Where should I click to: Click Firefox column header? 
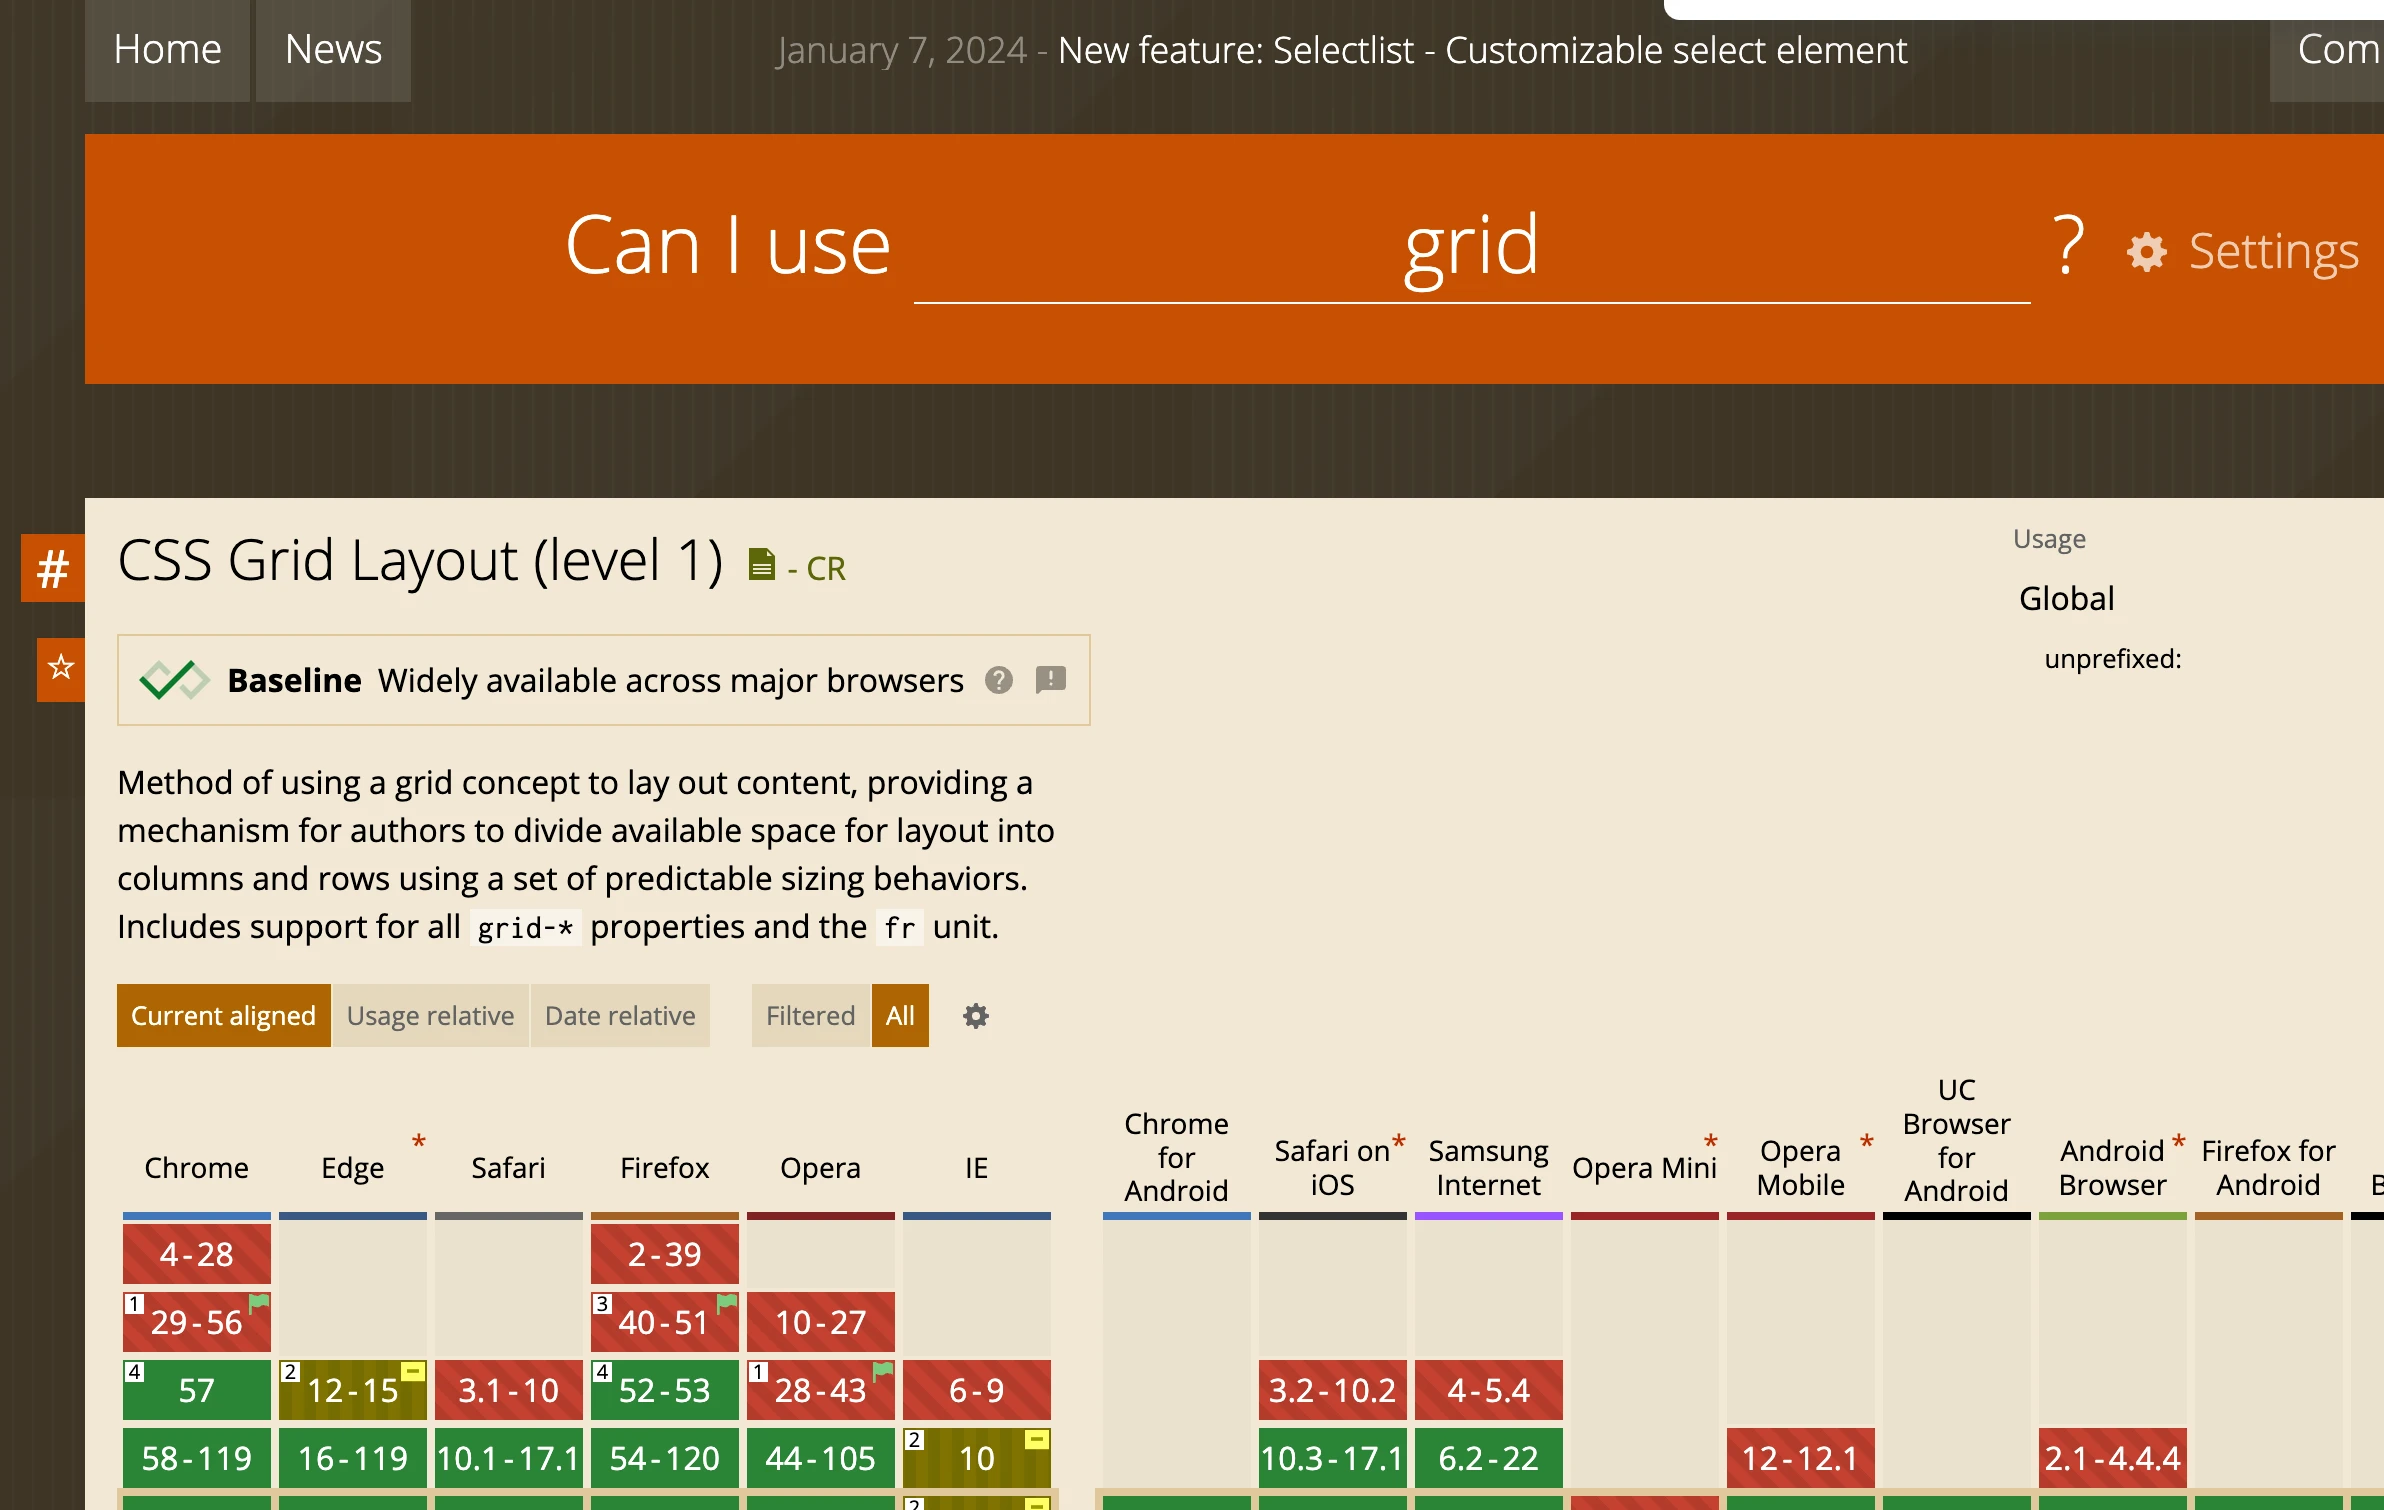[665, 1168]
